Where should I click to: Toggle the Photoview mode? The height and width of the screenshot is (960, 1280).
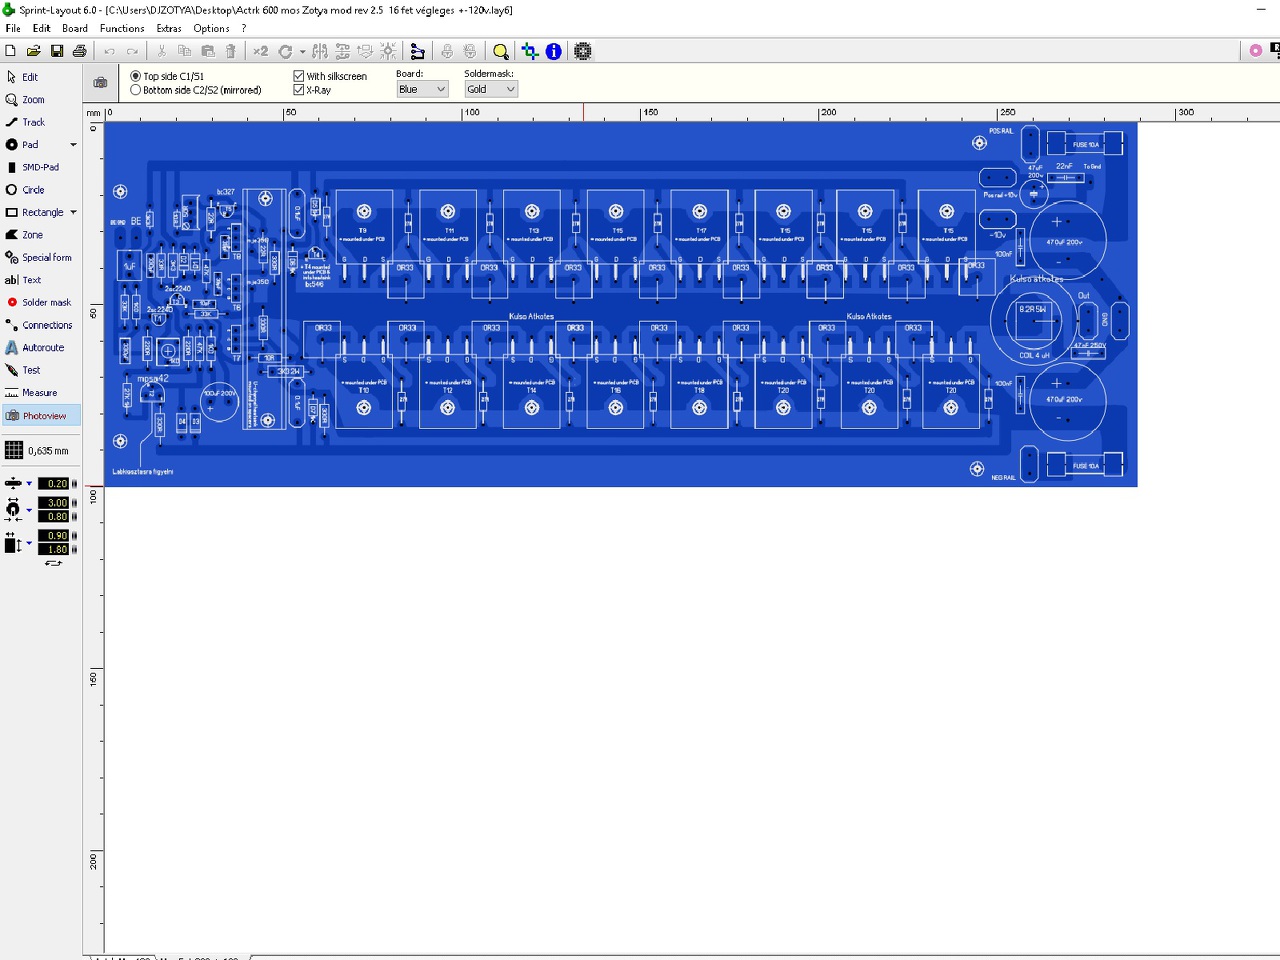click(x=40, y=415)
